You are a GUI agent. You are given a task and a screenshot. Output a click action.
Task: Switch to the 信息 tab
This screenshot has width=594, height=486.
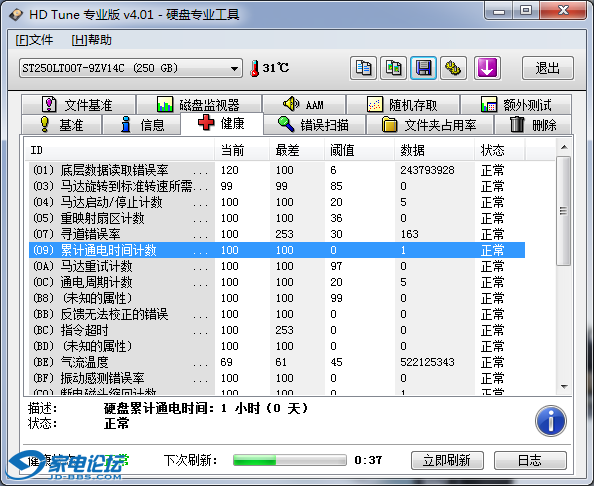(x=142, y=125)
